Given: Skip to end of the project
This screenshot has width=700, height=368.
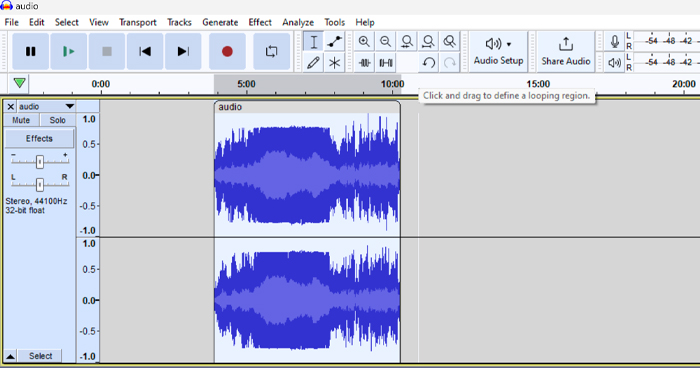Looking at the screenshot, I should pyautogui.click(x=183, y=51).
